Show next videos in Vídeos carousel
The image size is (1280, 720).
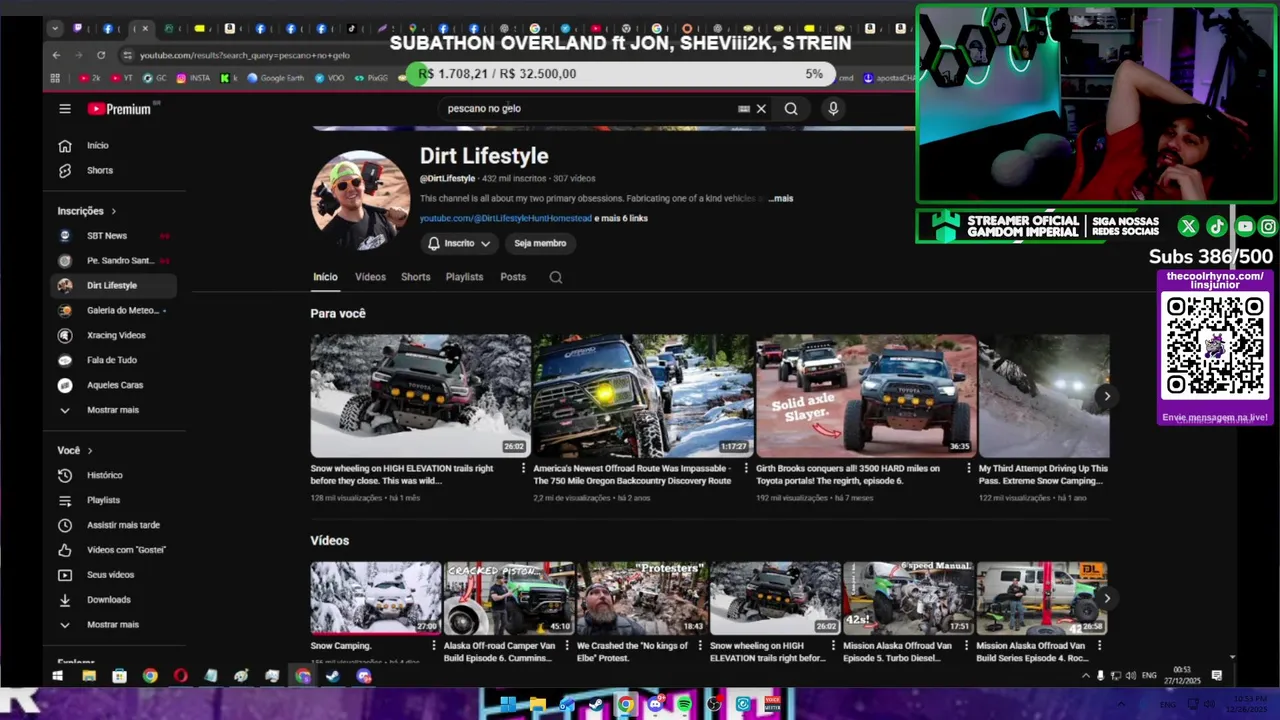[1107, 598]
